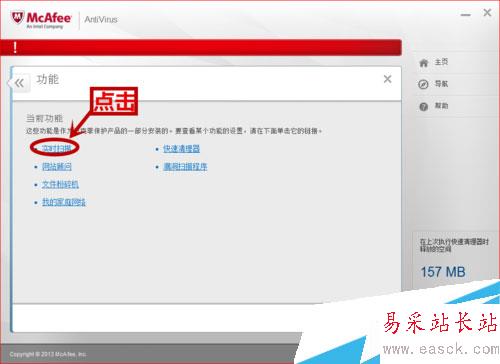500x364 pixels.
Task: Click the McAfee copyright footer text
Action: pyautogui.click(x=48, y=354)
